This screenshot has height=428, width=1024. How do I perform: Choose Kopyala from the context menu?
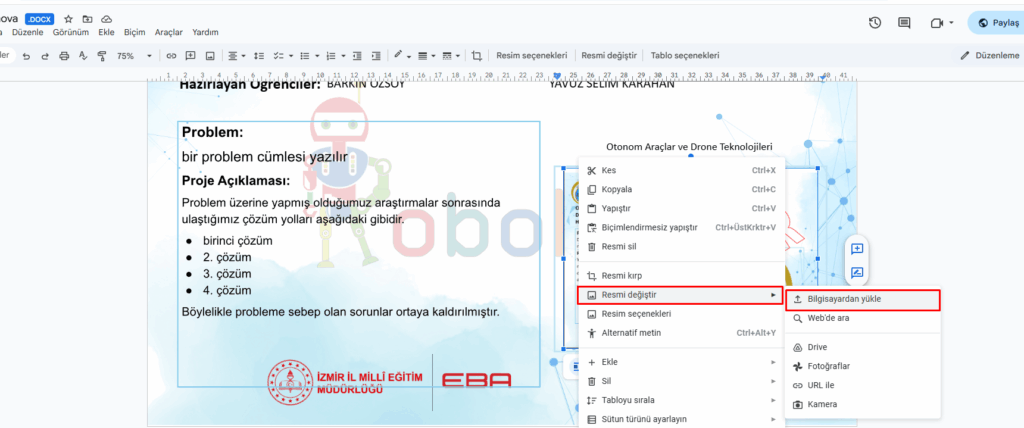click(x=681, y=189)
